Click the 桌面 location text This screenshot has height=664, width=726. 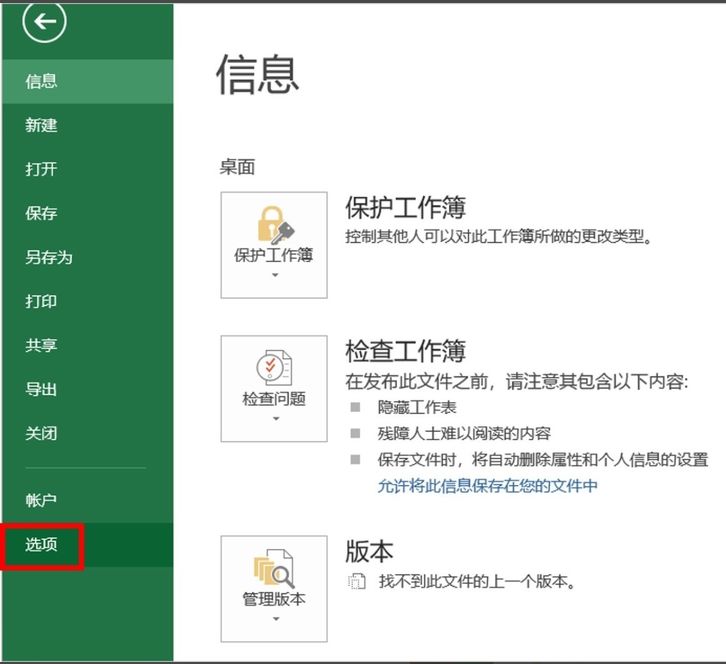point(237,167)
